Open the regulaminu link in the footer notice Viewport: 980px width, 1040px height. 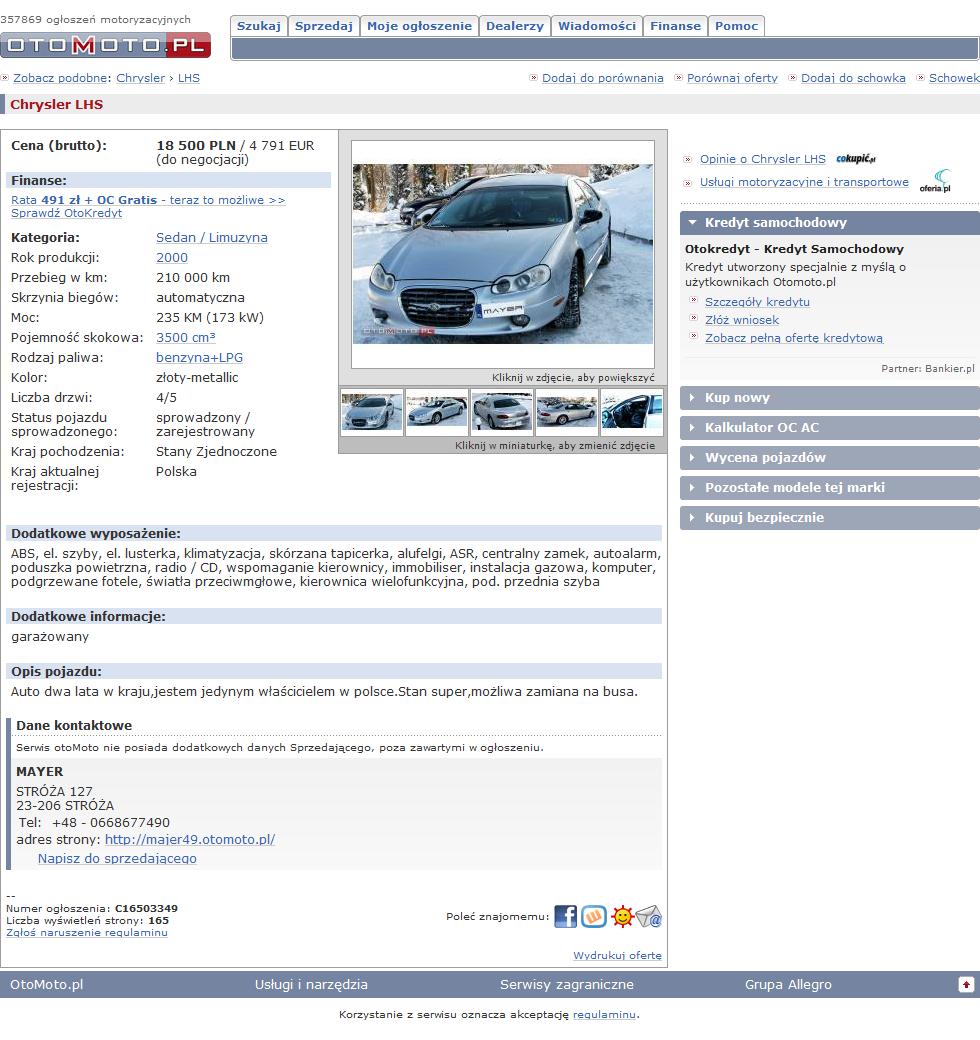[x=604, y=1015]
